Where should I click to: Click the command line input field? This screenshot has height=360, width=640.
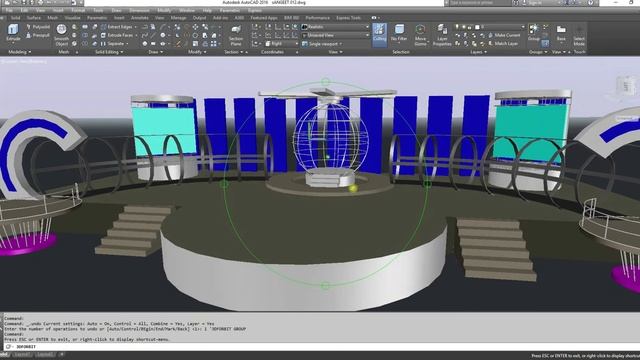pyautogui.click(x=322, y=347)
